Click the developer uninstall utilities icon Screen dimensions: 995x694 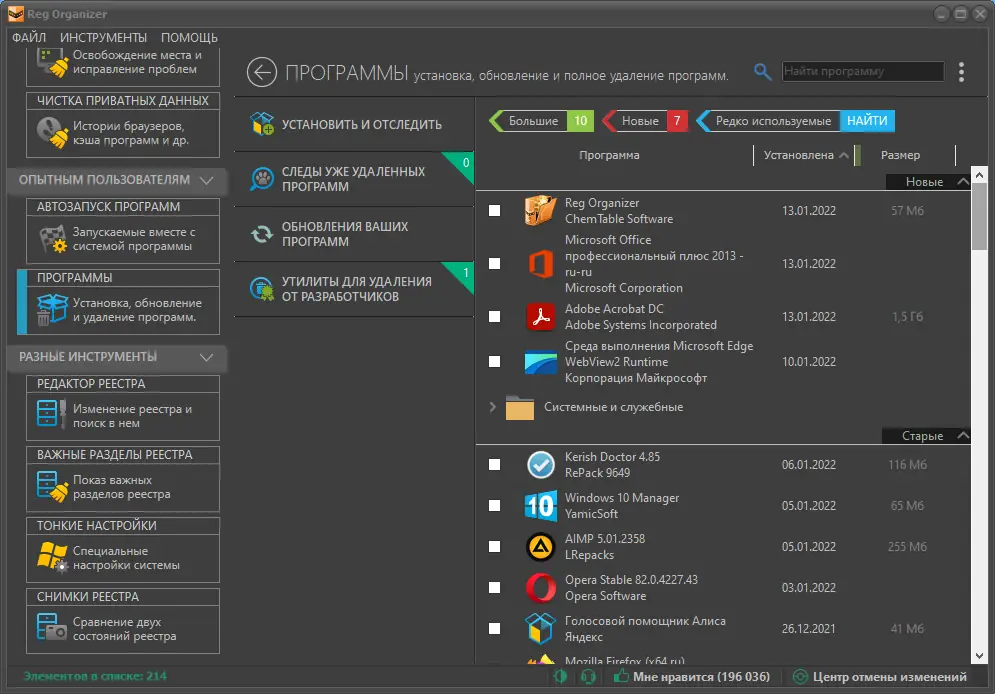click(x=262, y=289)
